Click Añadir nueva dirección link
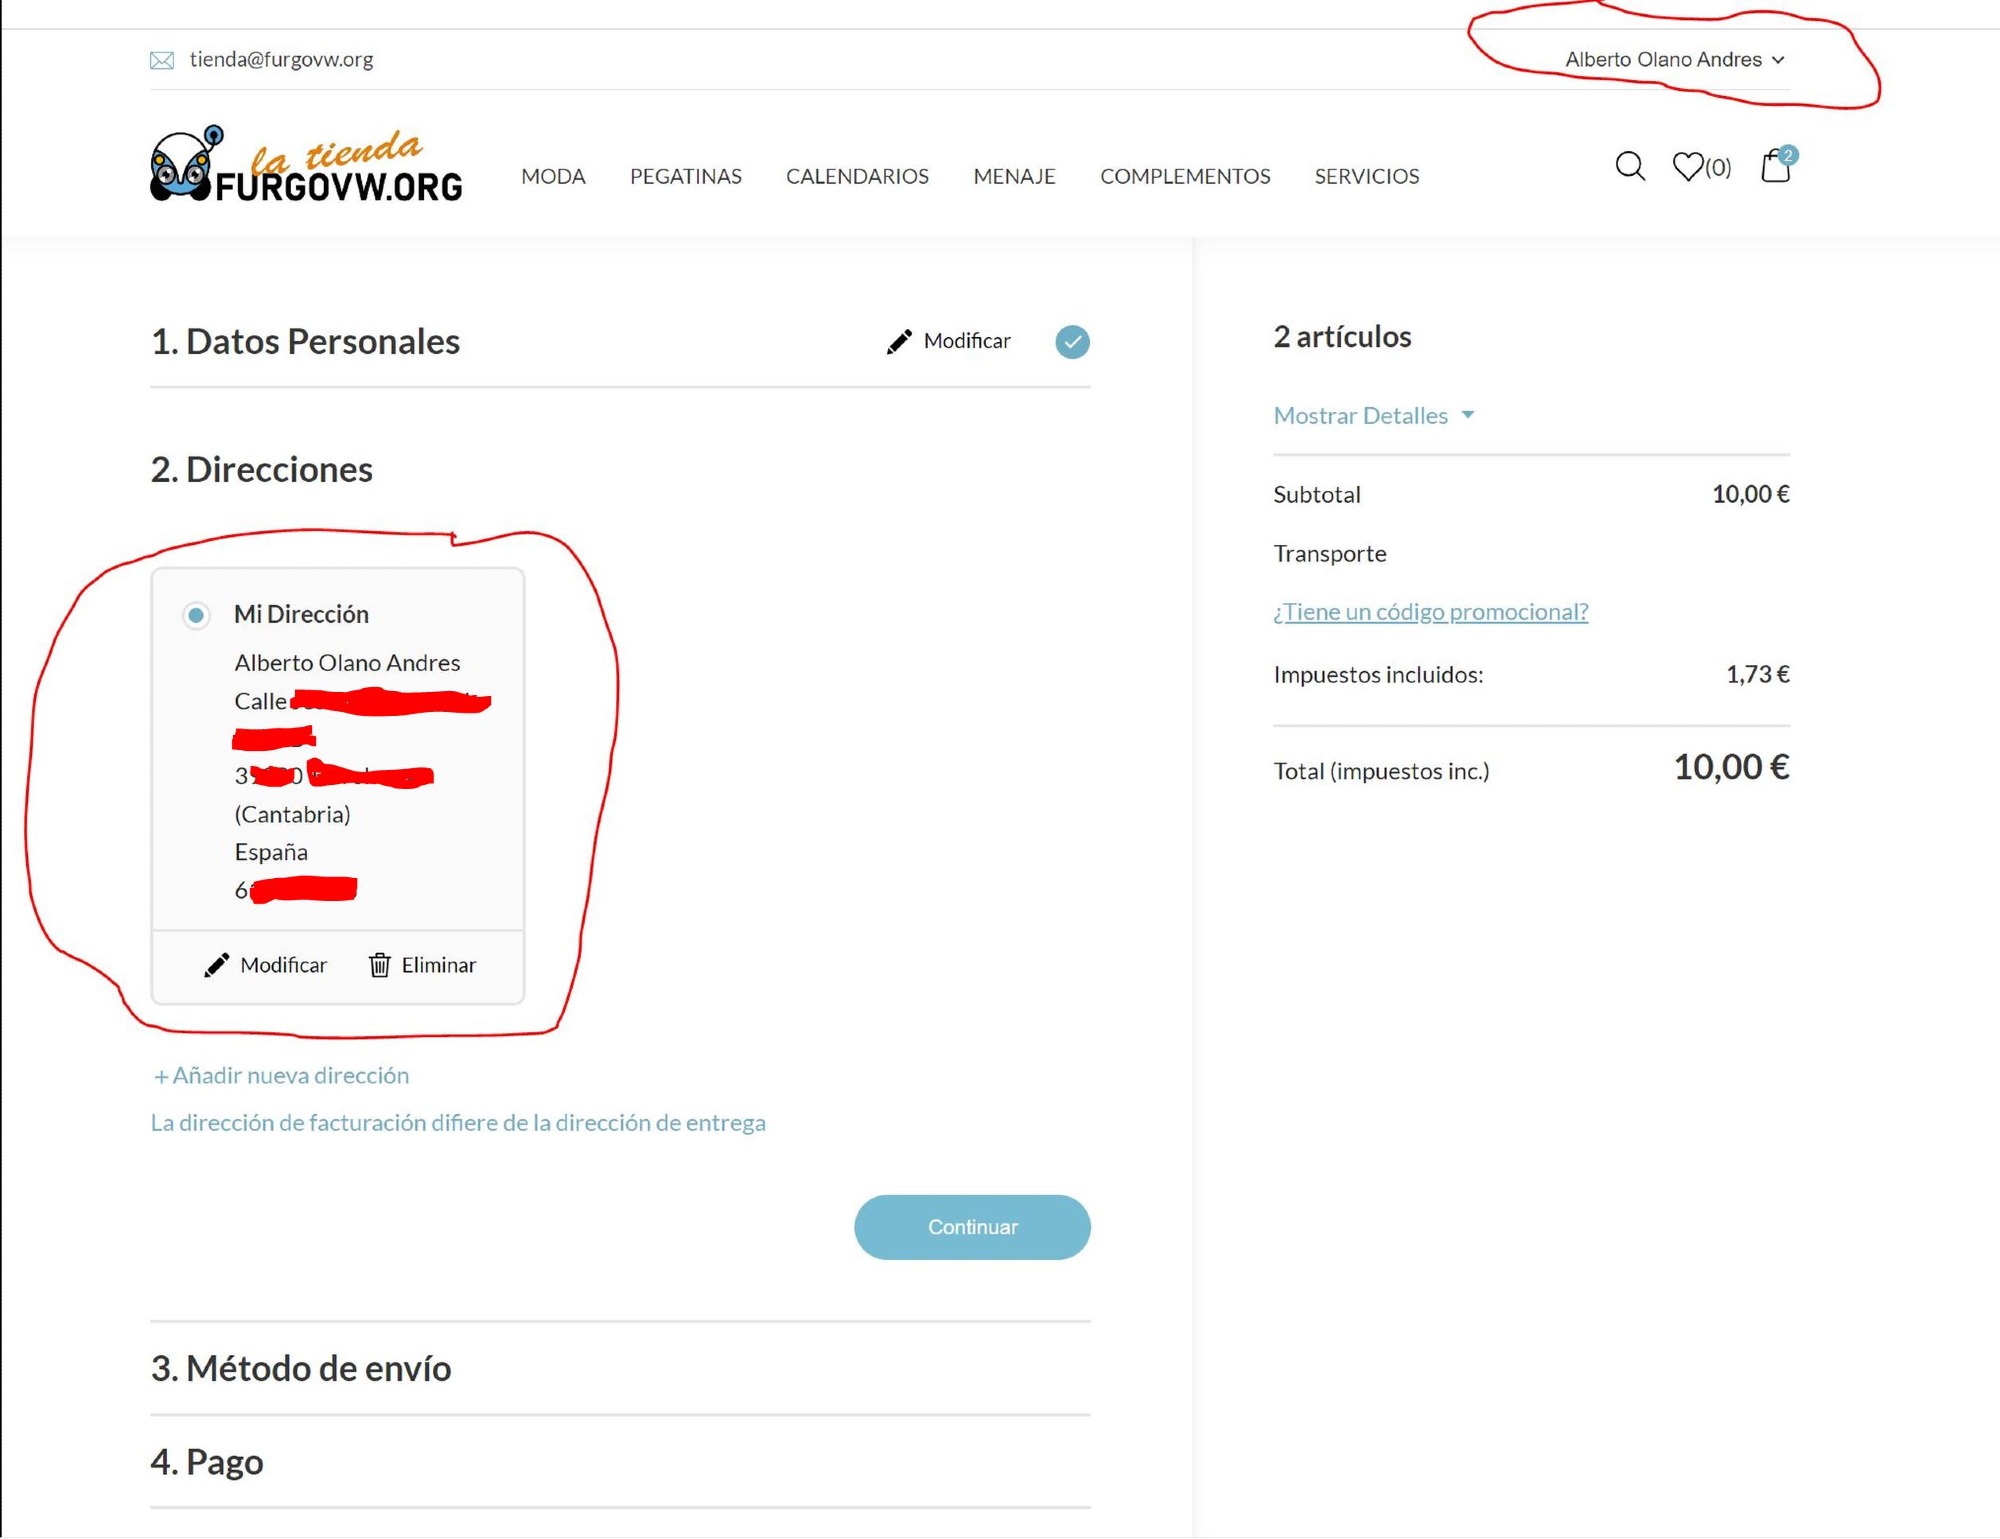Screen dimensions: 2000x1539 pyautogui.click(x=281, y=1075)
